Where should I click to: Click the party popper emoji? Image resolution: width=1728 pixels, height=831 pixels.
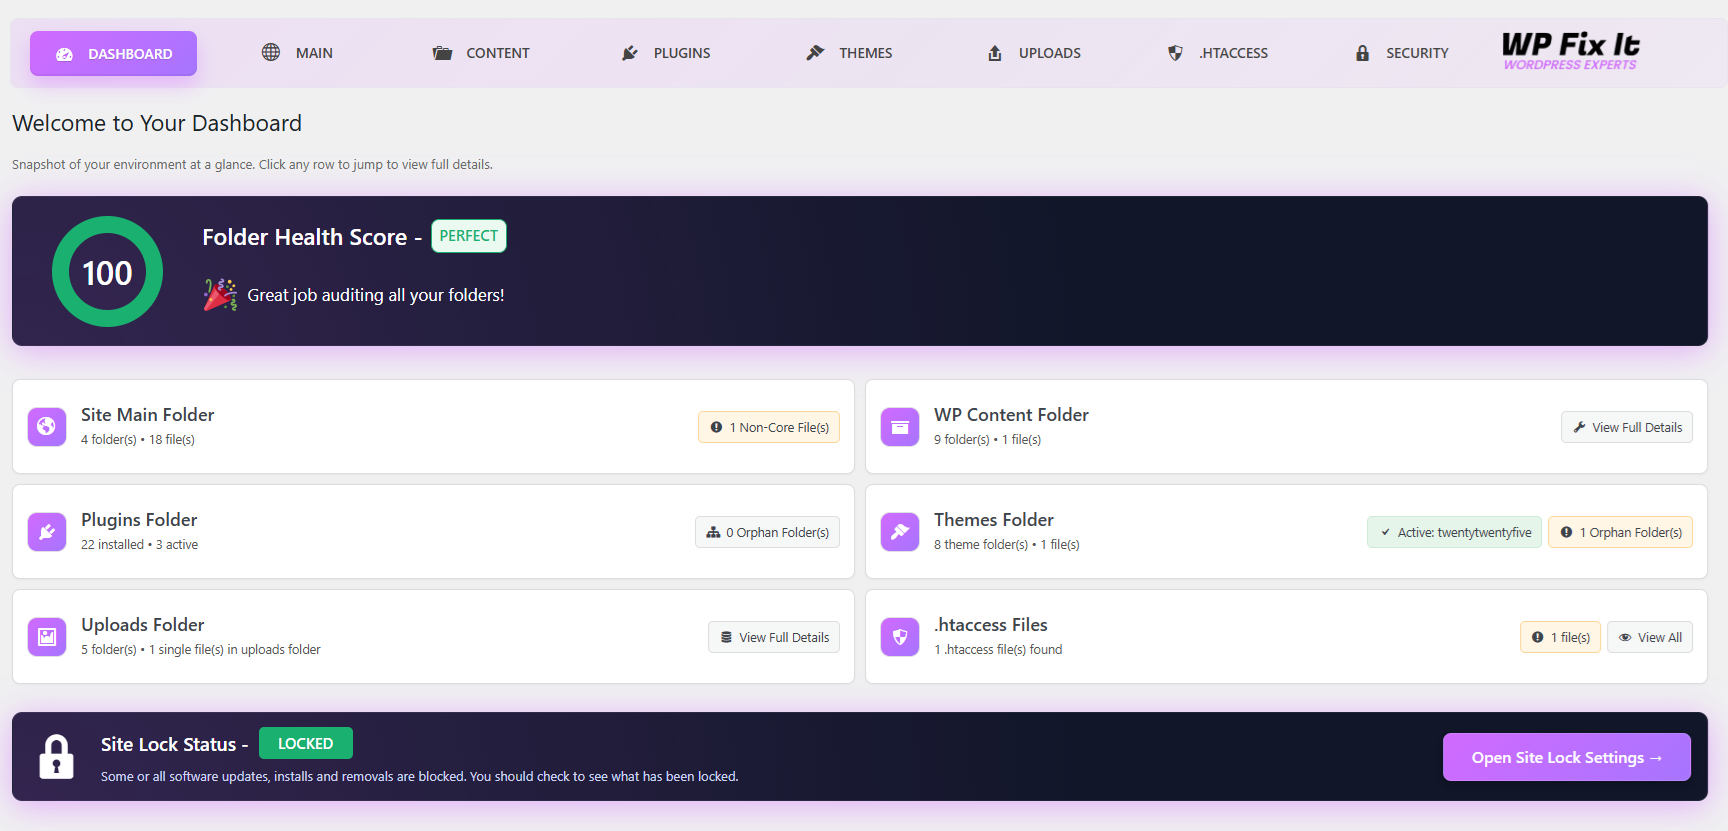pyautogui.click(x=220, y=295)
